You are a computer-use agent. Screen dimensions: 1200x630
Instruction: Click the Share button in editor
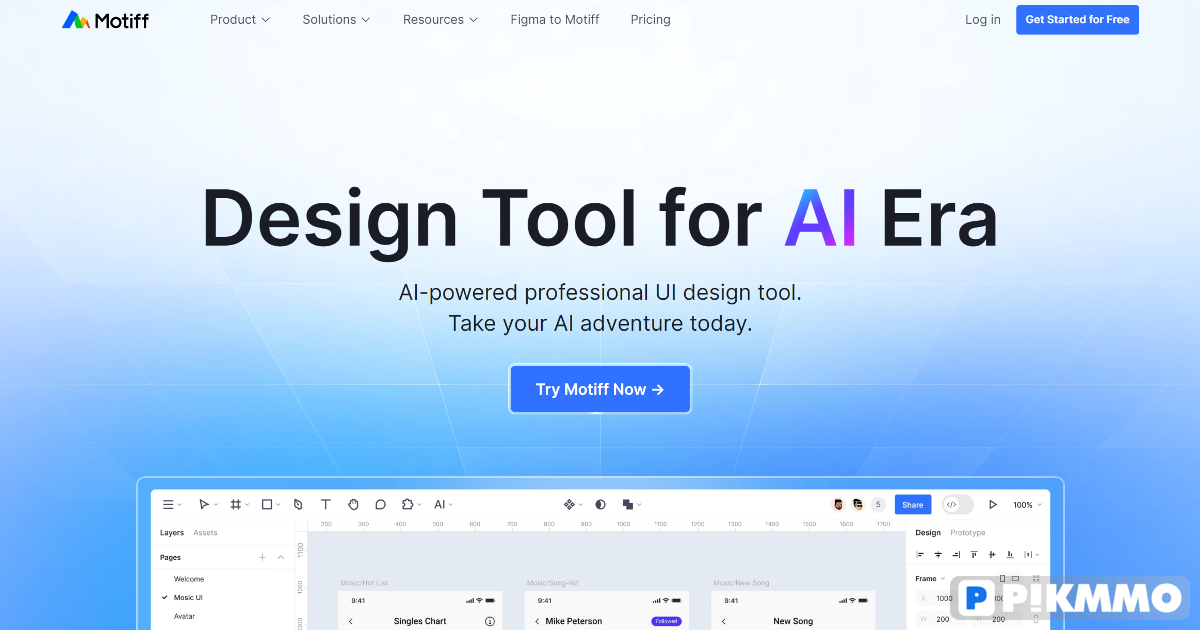(x=913, y=505)
